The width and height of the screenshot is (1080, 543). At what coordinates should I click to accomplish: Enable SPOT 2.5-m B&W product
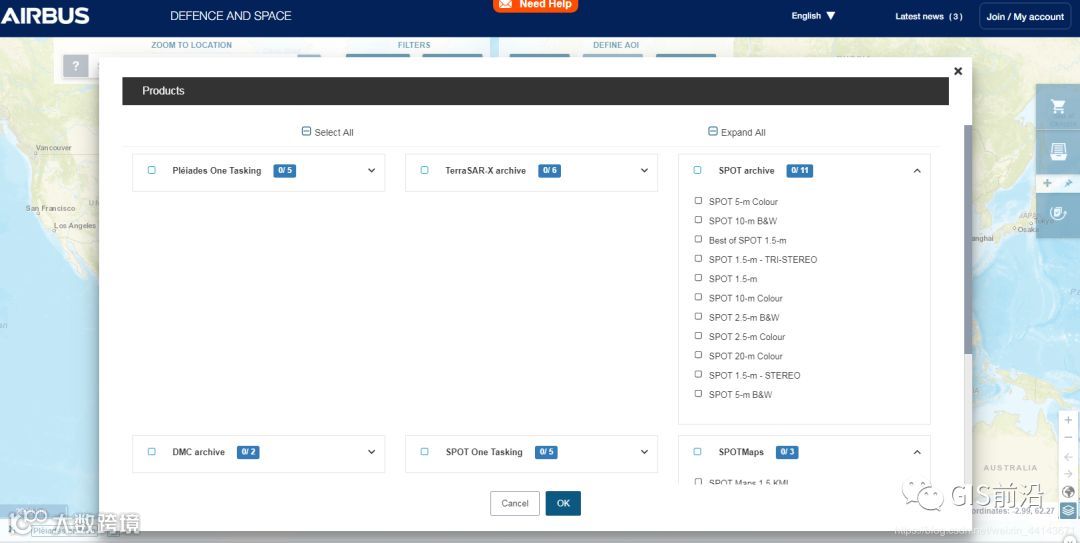pyautogui.click(x=698, y=317)
